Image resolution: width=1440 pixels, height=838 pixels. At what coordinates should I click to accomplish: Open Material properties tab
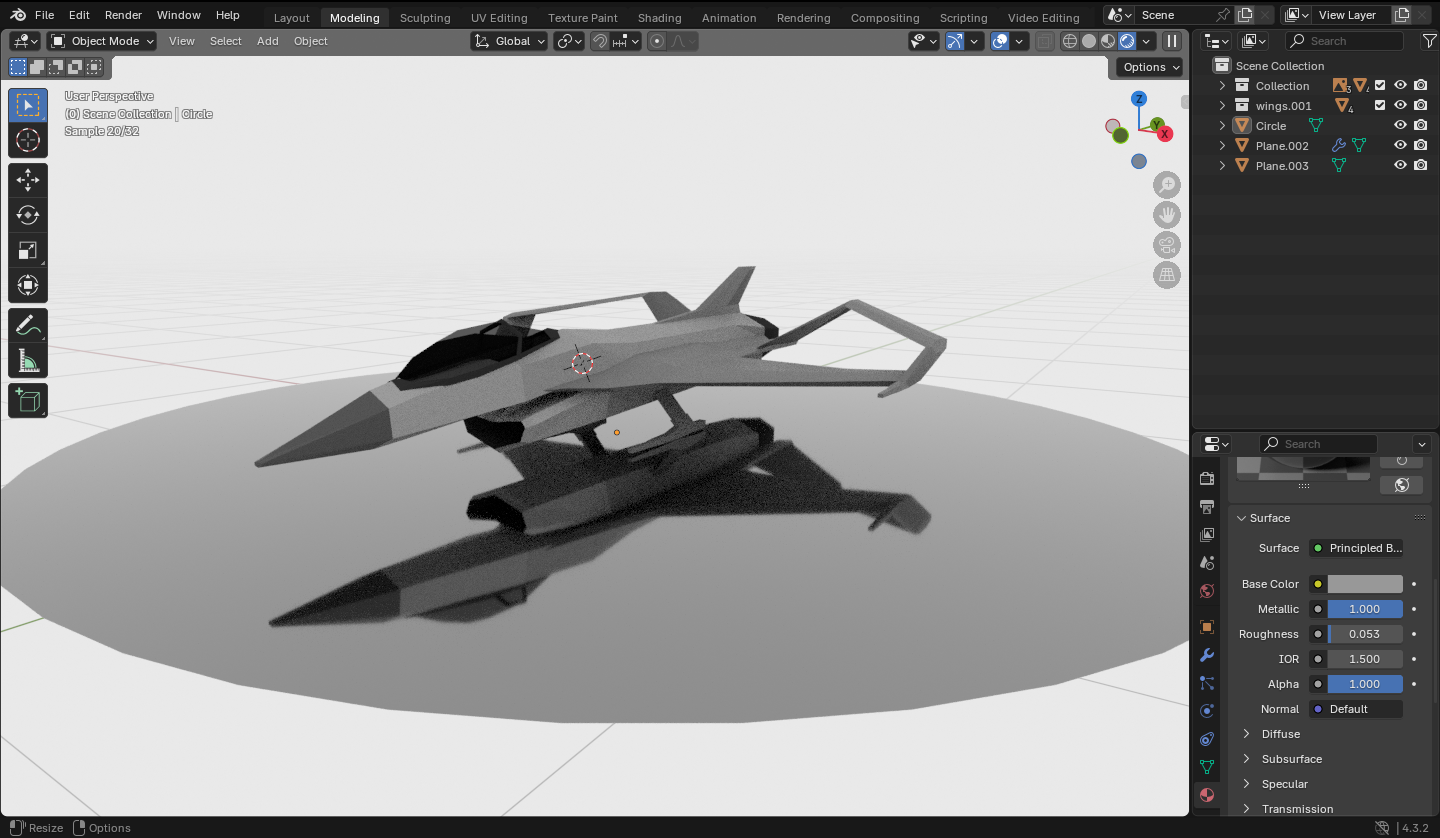coord(1207,795)
